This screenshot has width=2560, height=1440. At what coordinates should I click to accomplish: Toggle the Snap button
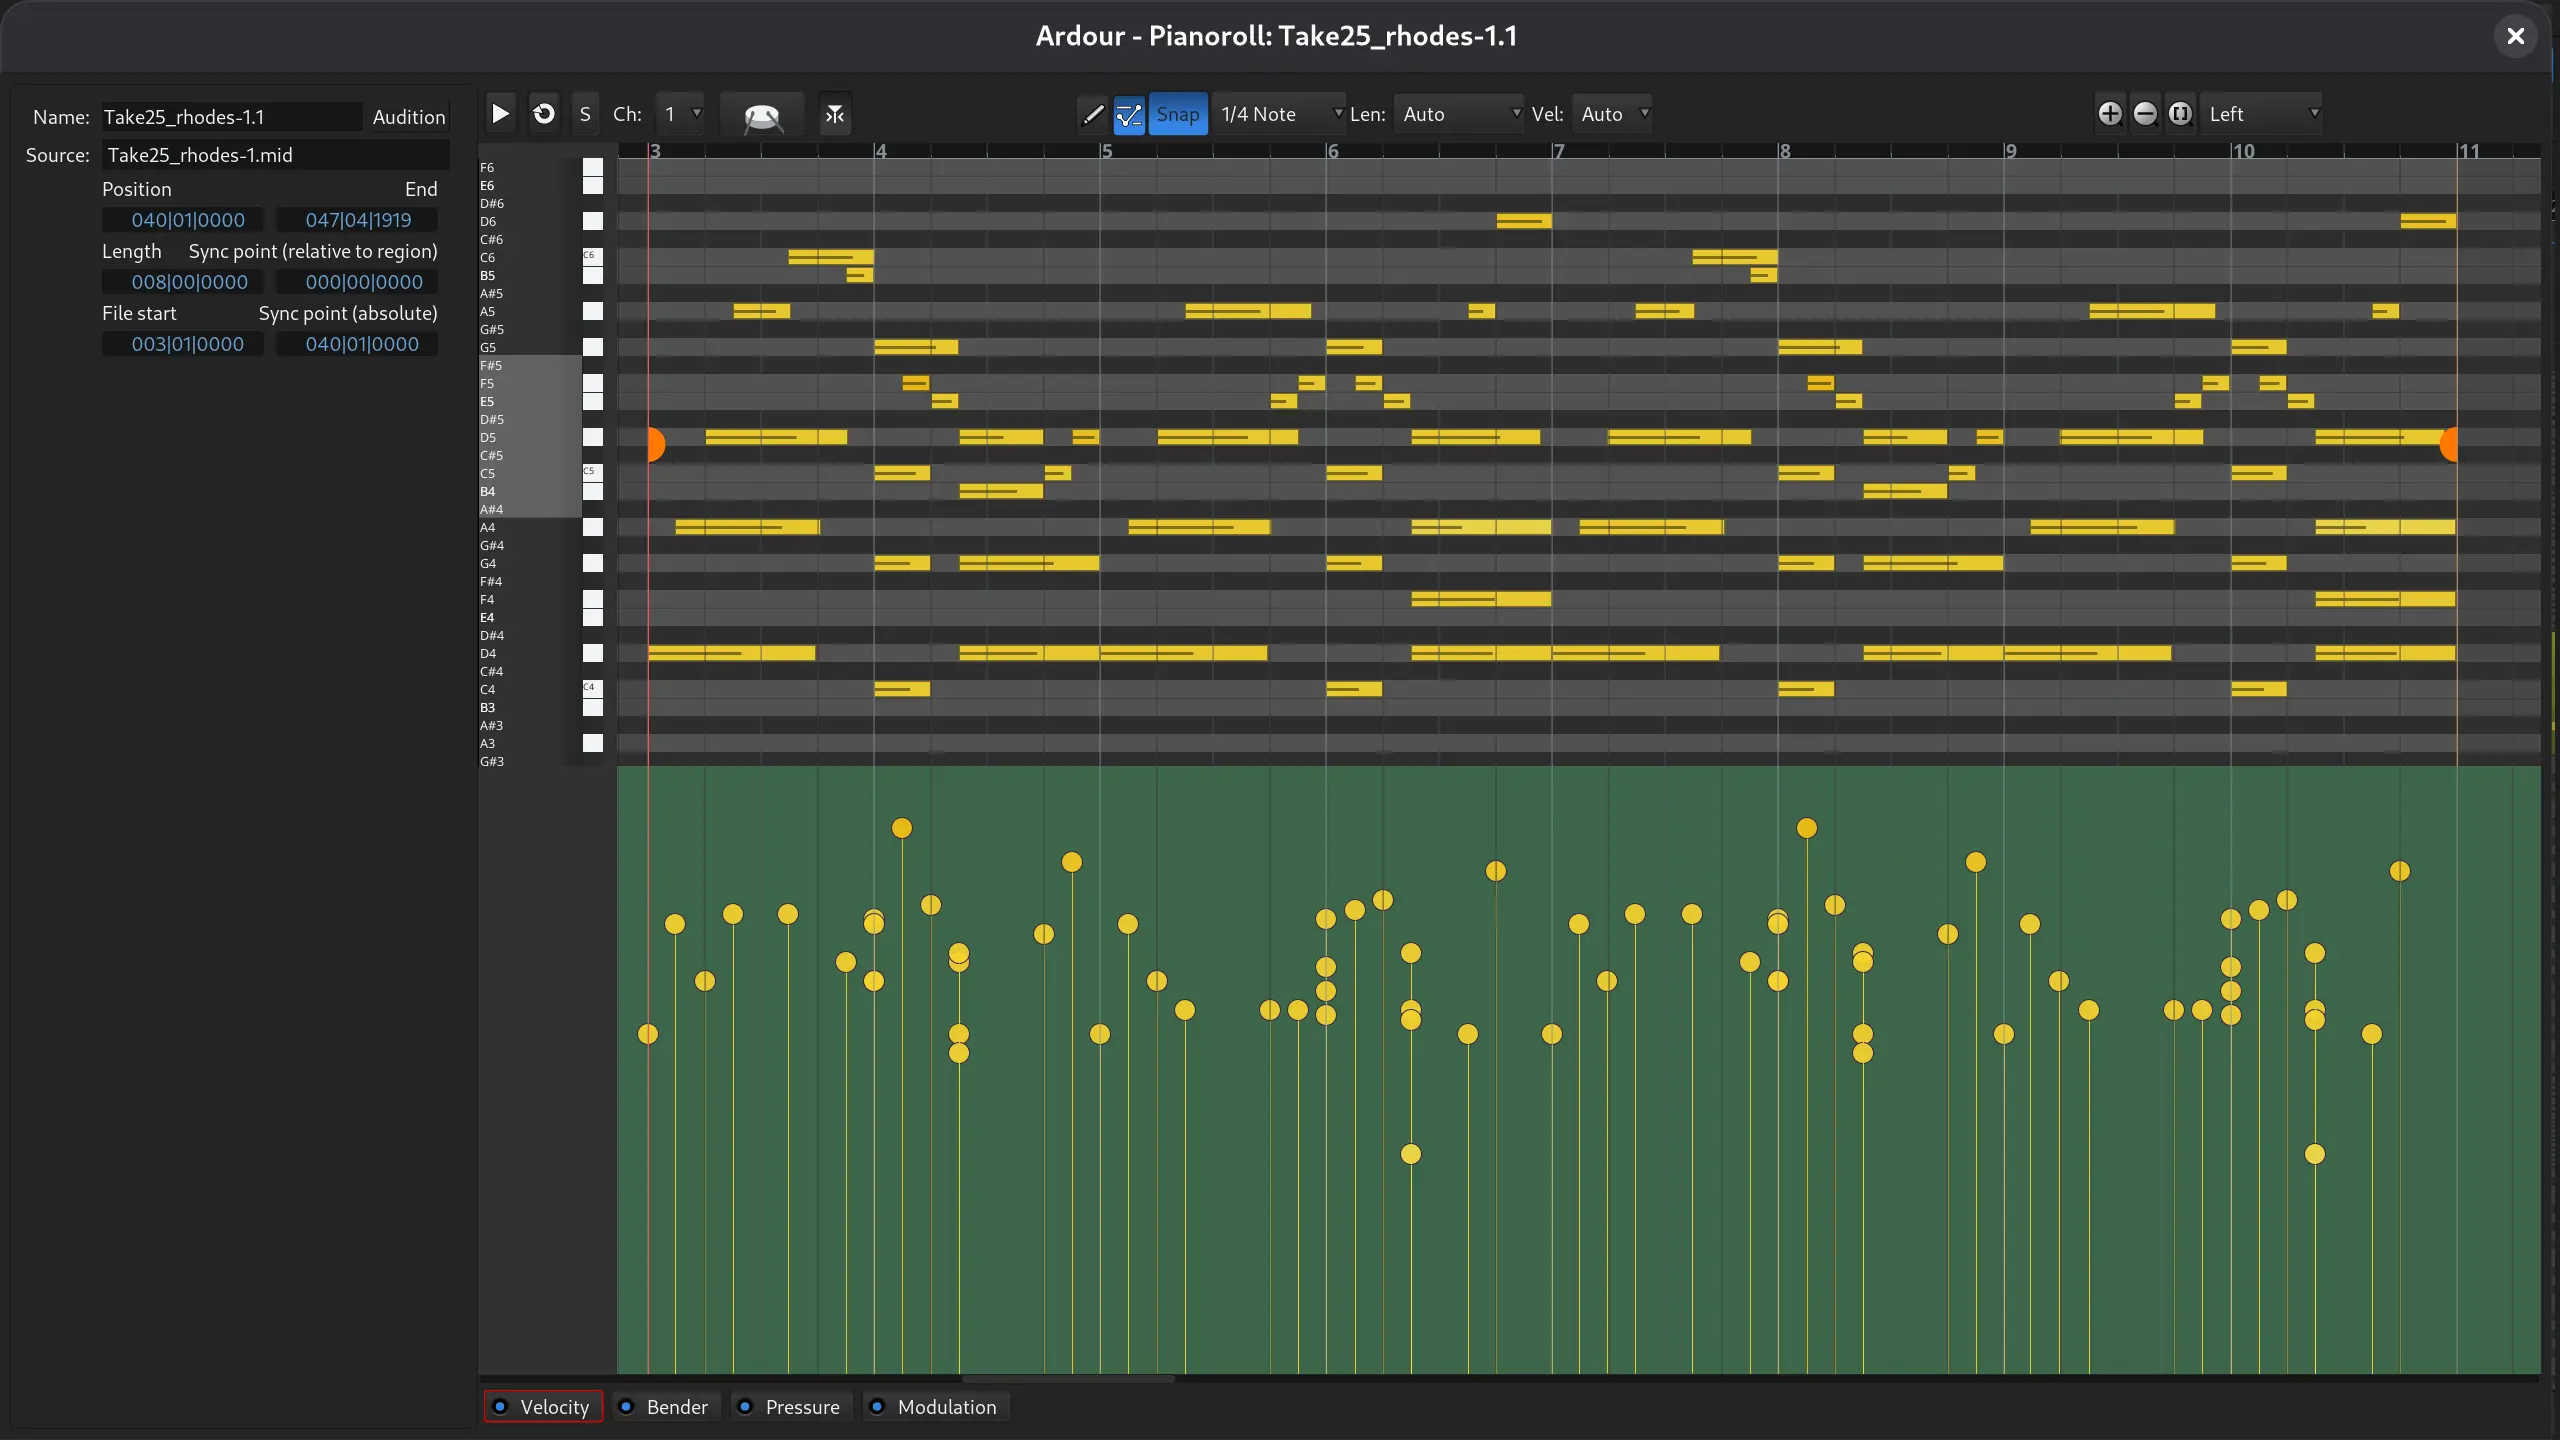pos(1177,114)
